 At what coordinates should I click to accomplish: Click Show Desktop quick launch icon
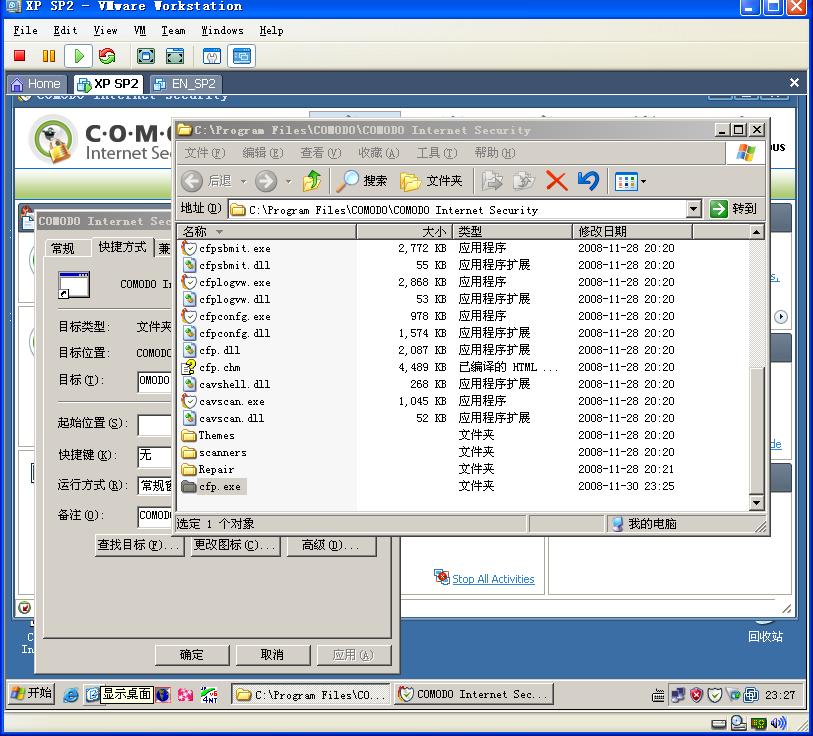point(92,695)
